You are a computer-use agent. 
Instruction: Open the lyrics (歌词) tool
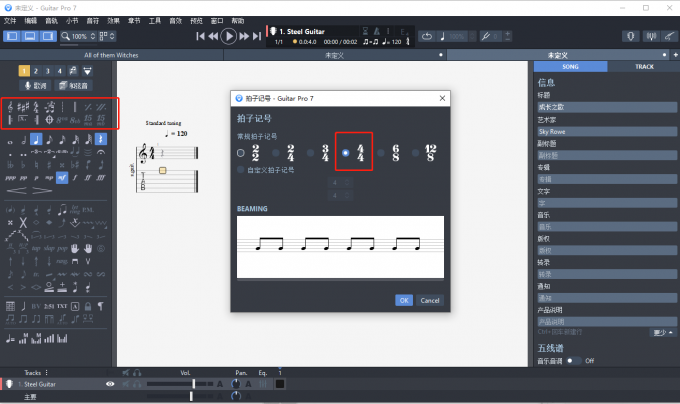pos(34,86)
